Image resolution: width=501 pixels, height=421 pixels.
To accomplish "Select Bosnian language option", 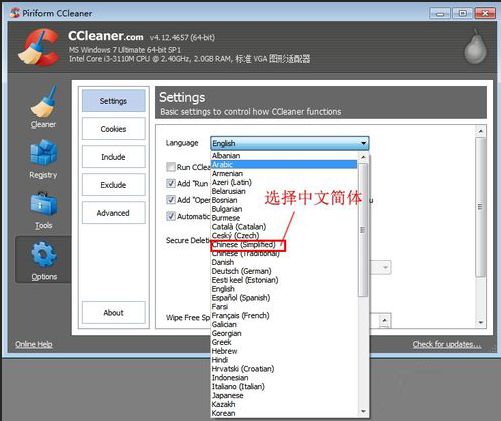I will 284,200.
